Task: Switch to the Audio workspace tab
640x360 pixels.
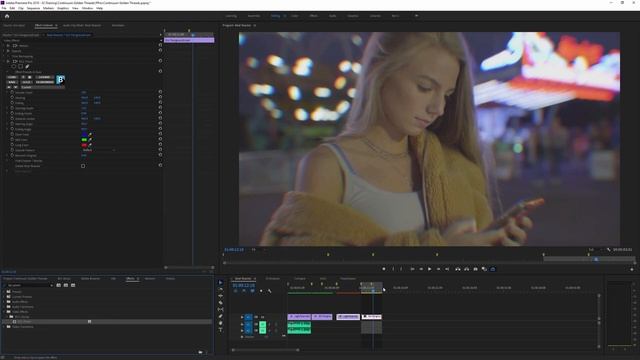Action: [333, 16]
